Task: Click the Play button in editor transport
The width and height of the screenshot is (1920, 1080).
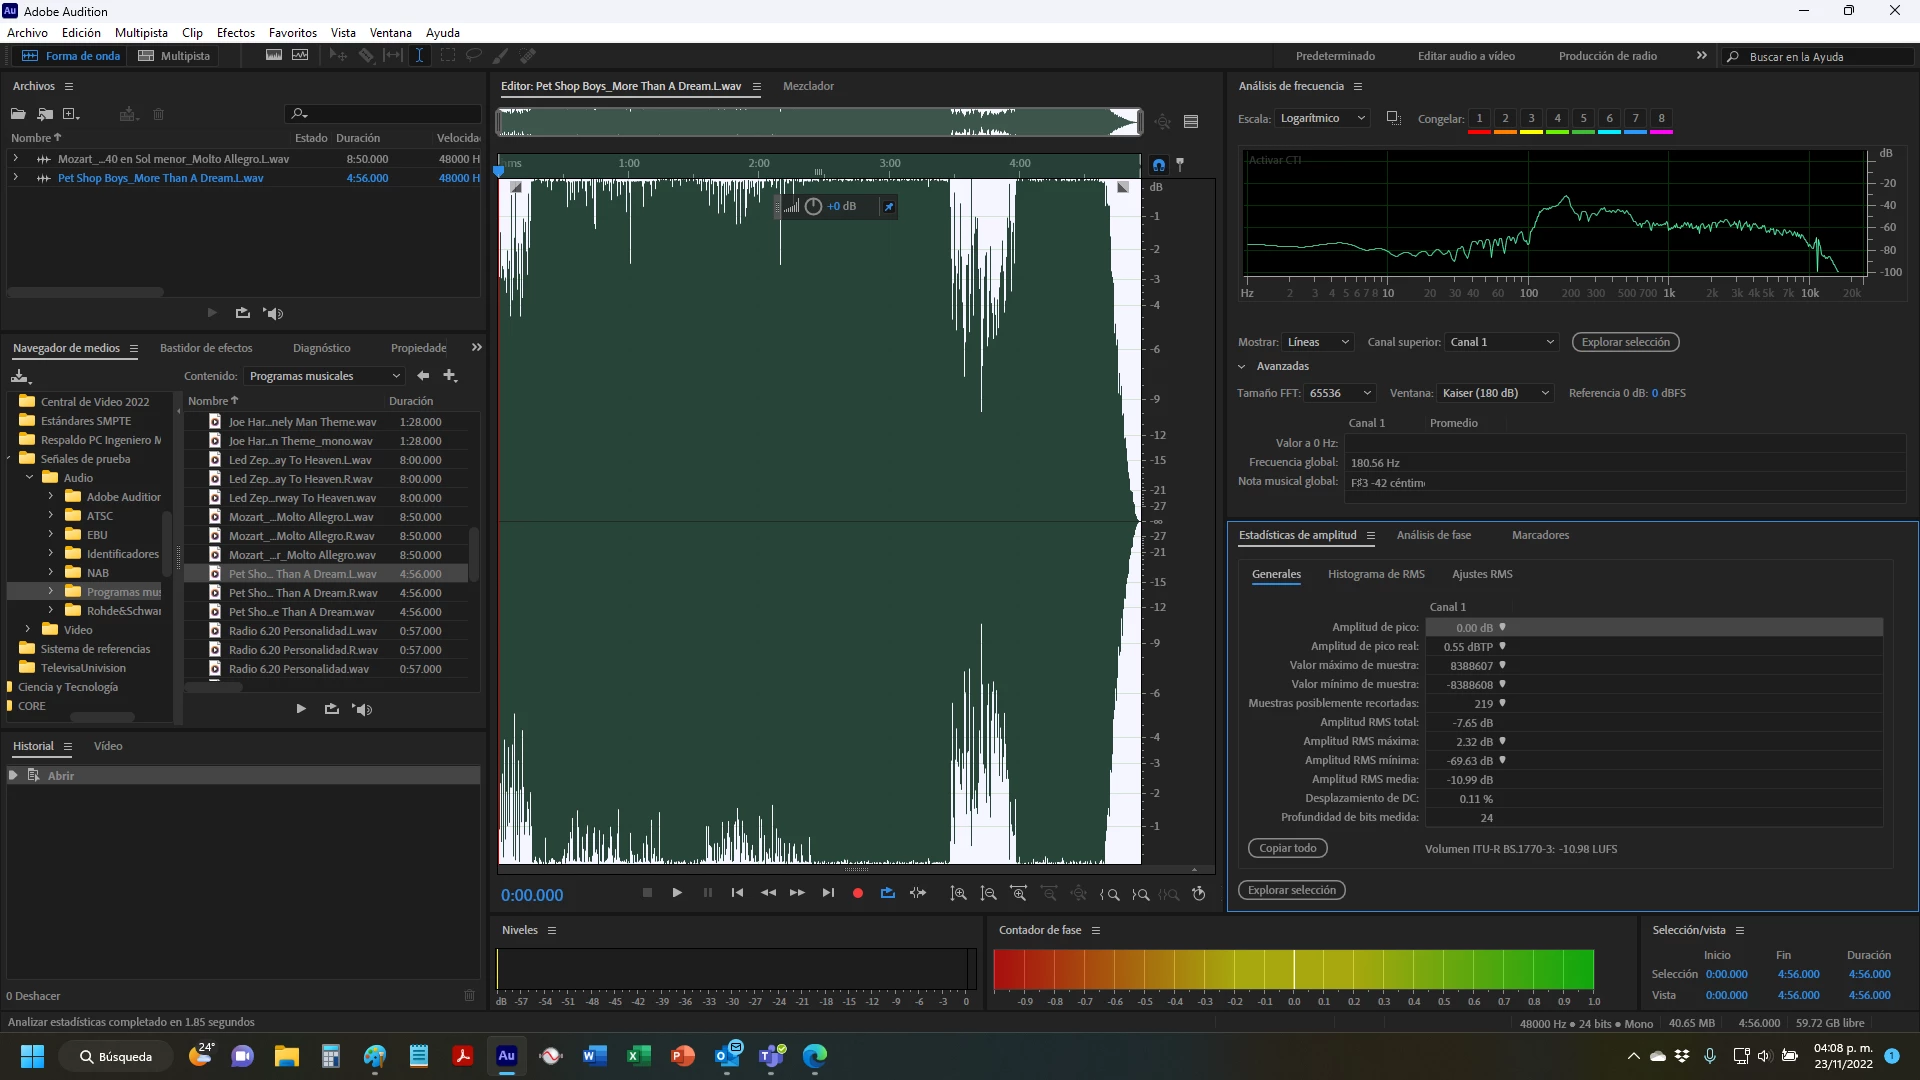Action: [x=677, y=893]
